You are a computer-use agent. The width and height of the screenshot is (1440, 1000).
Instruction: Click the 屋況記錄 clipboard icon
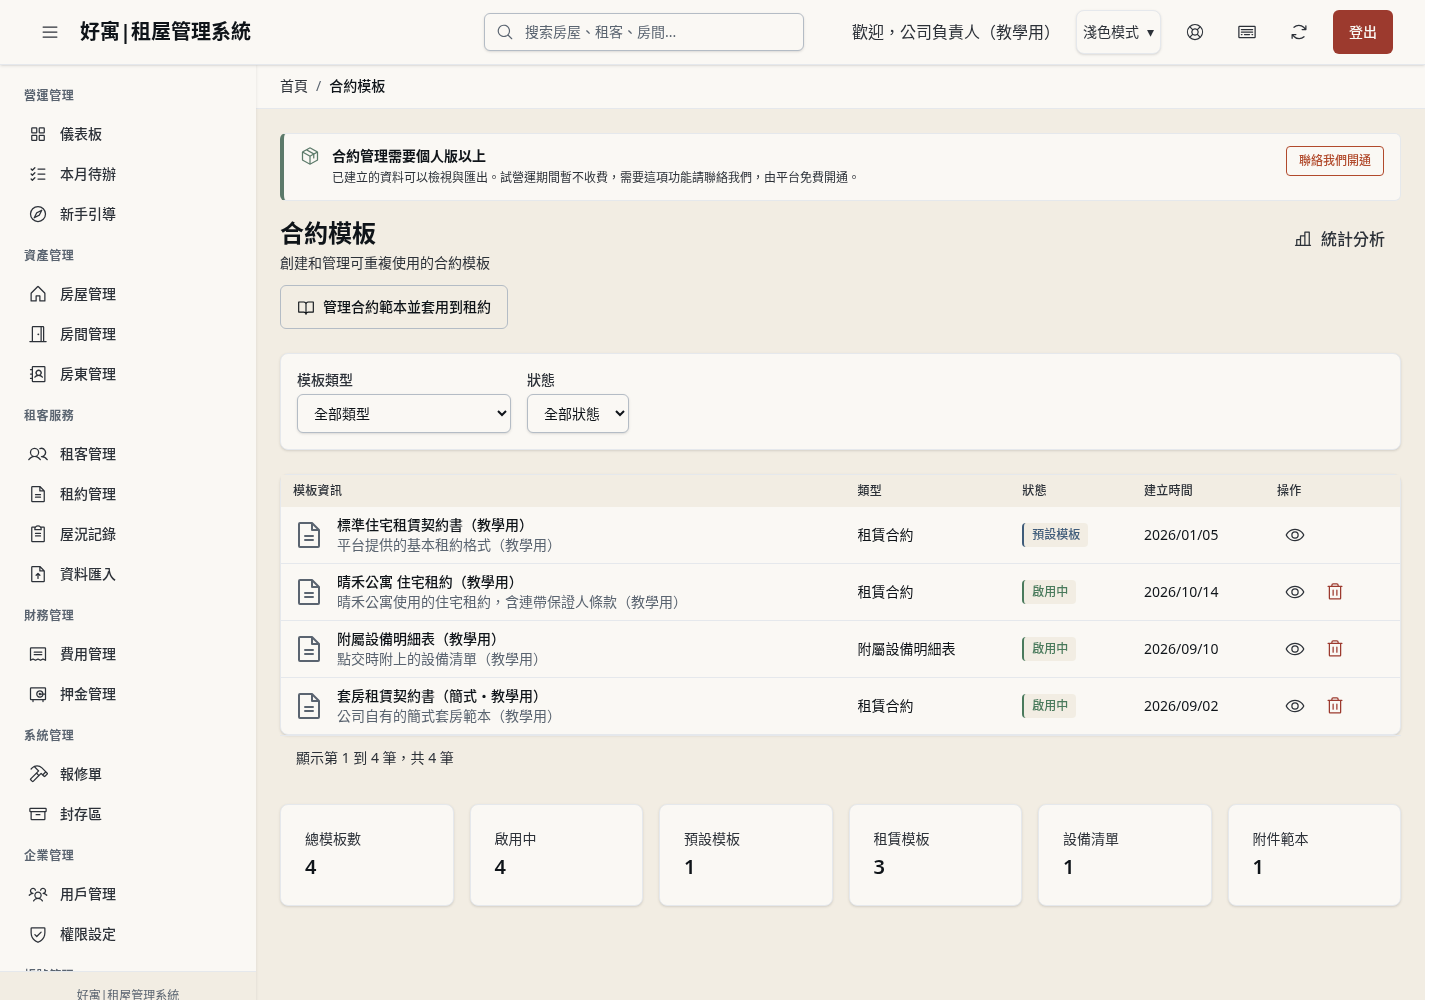pos(38,534)
